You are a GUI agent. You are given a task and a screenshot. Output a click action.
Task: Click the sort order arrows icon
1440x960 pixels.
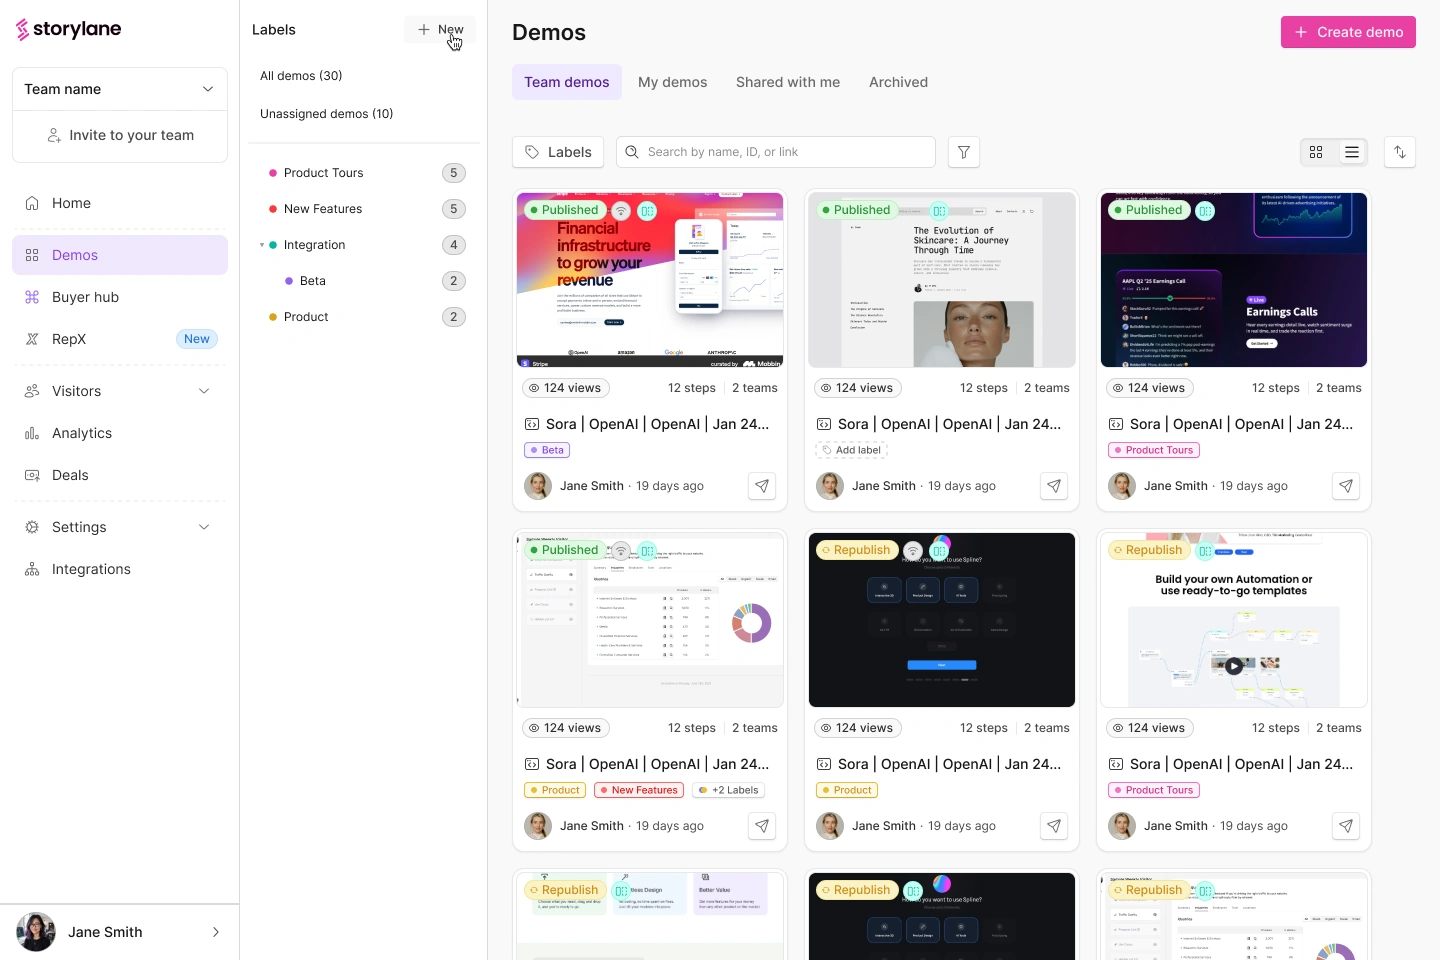pos(1400,152)
